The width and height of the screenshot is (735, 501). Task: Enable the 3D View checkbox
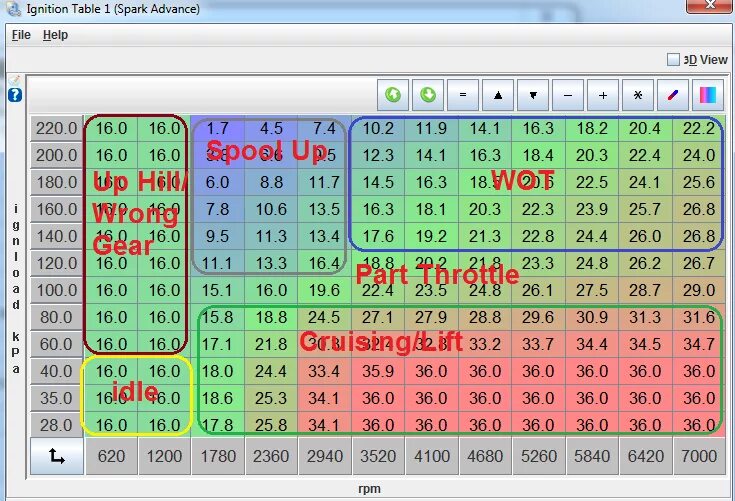pos(673,60)
